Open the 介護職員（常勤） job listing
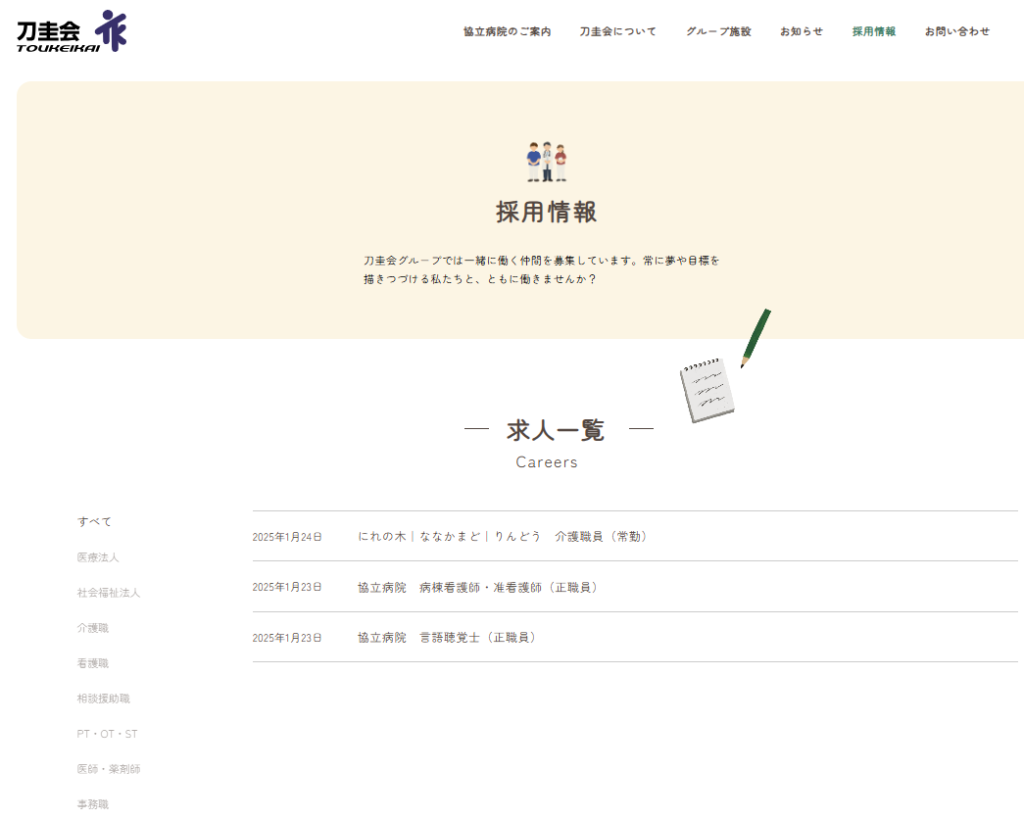This screenshot has height=820, width=1024. (505, 537)
